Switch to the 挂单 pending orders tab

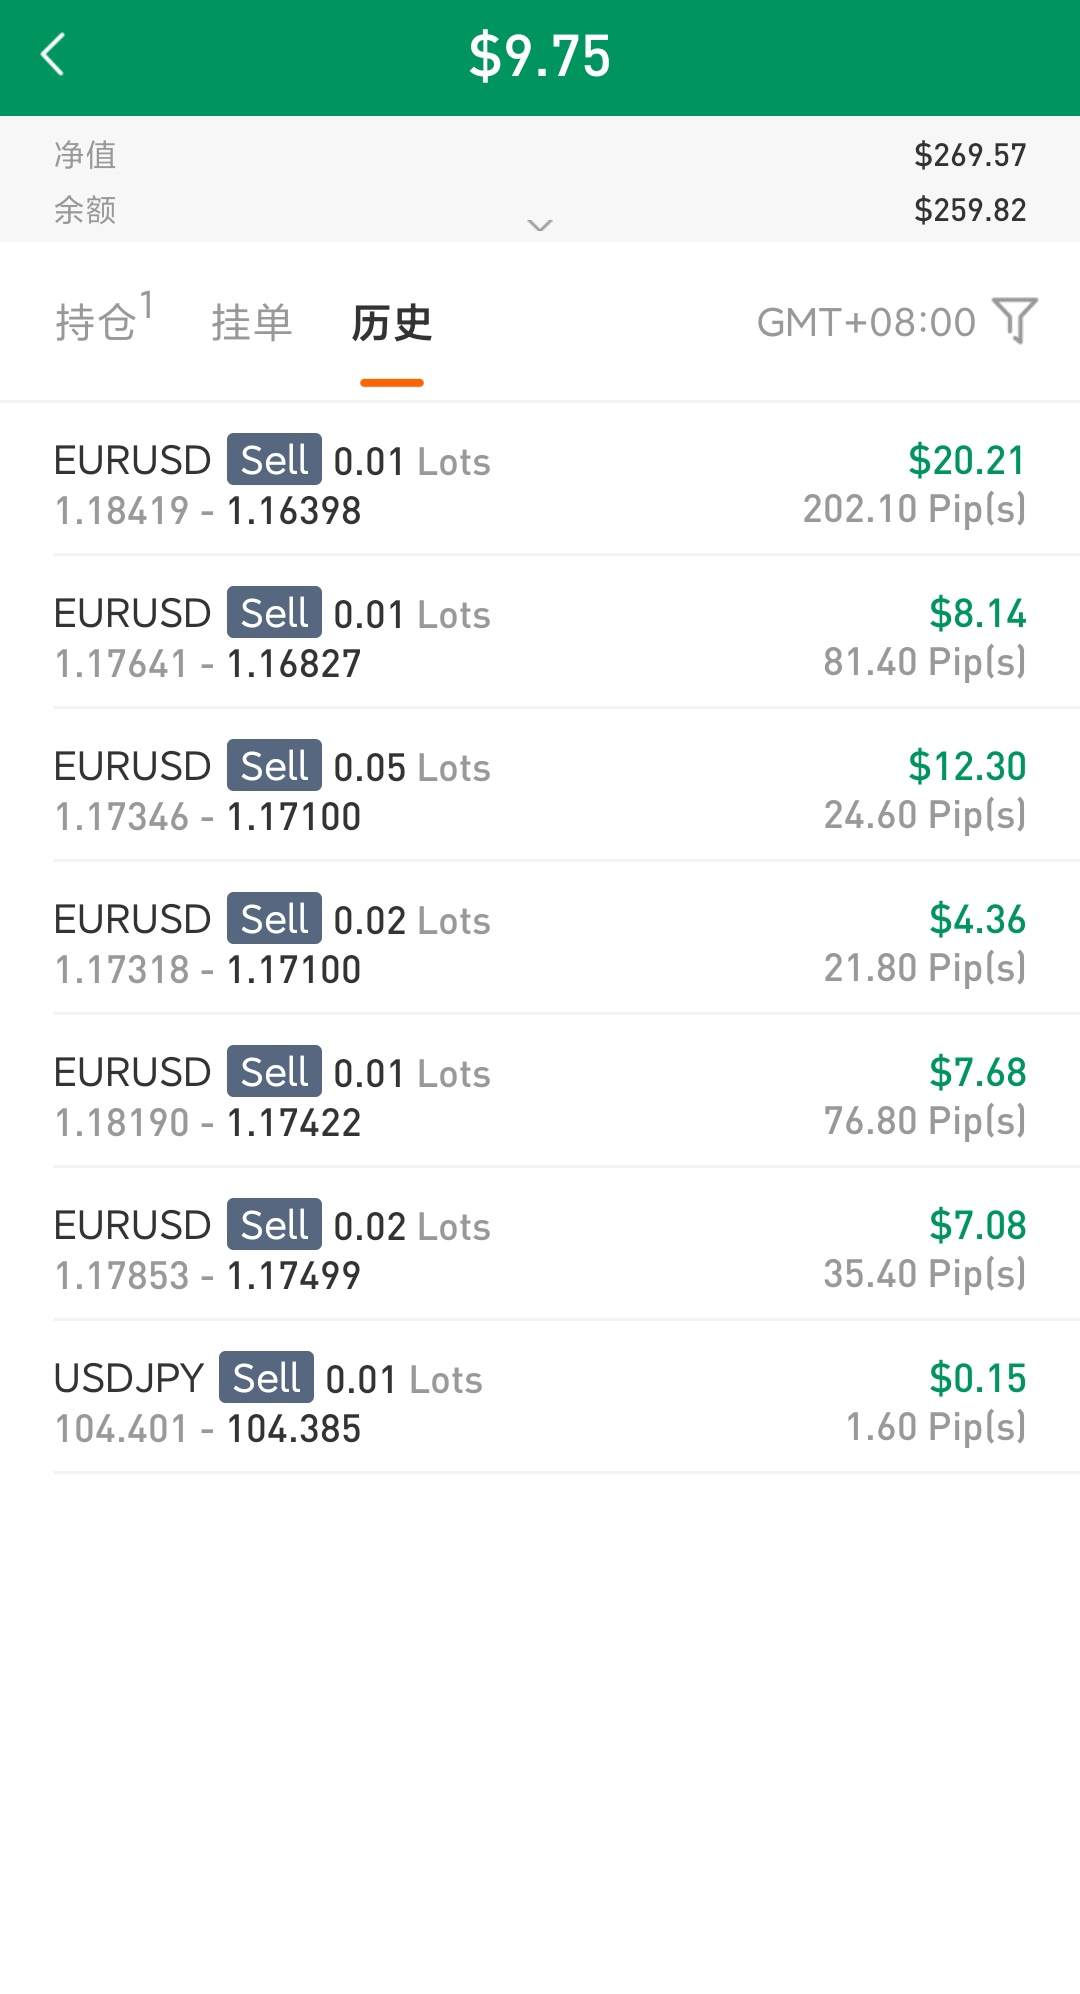[251, 323]
